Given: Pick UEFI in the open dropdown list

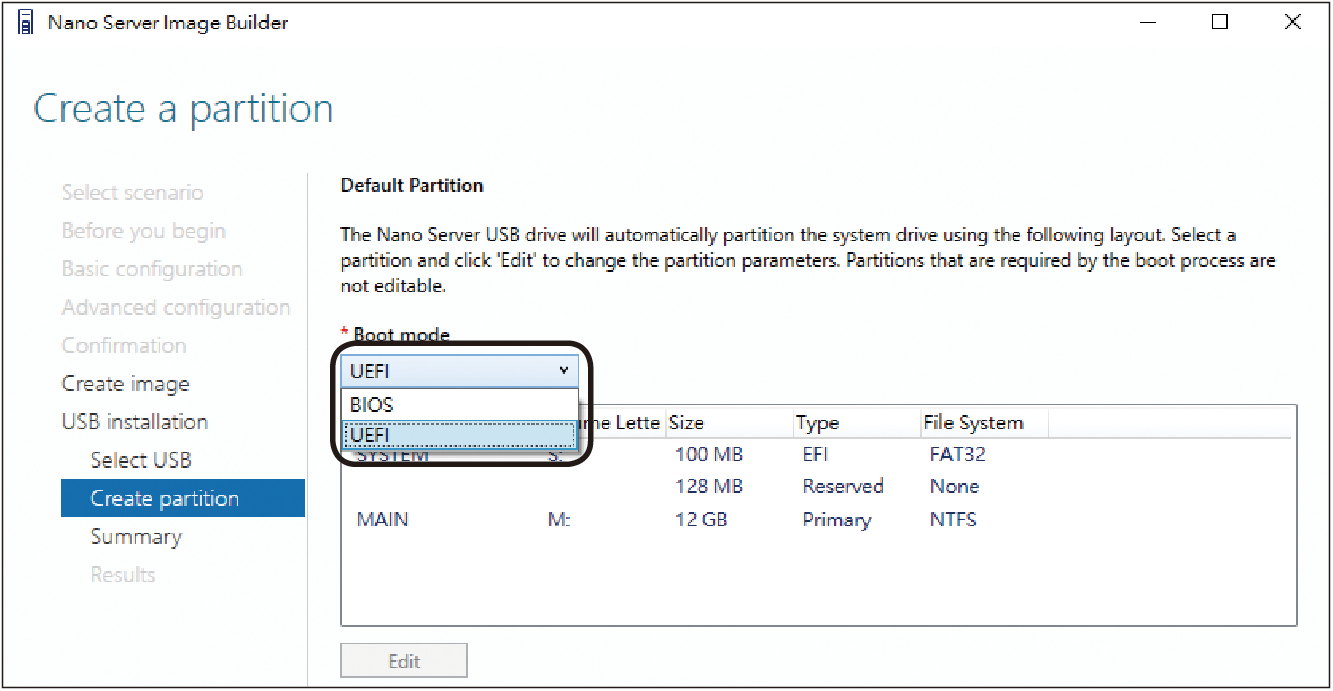Looking at the screenshot, I should point(460,435).
